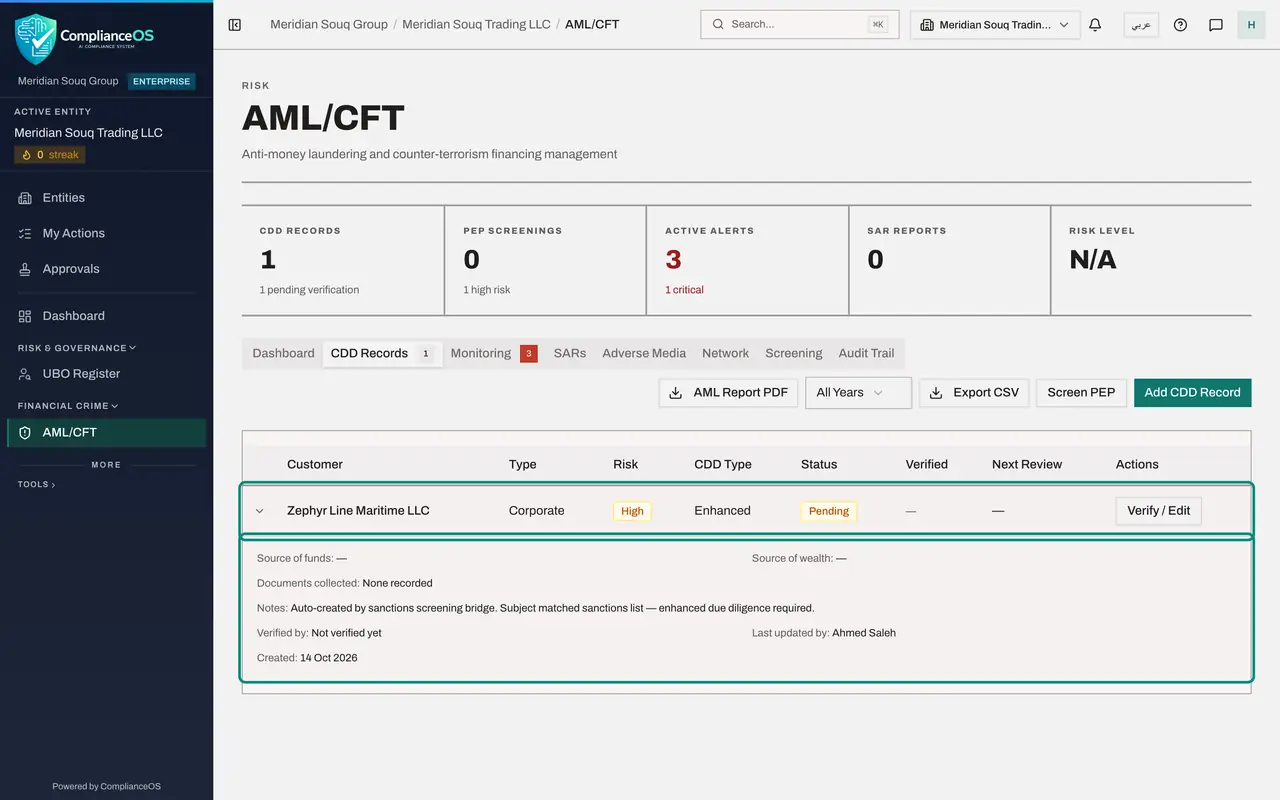This screenshot has width=1280, height=800.
Task: Click Add CDD Record
Action: click(x=1192, y=393)
